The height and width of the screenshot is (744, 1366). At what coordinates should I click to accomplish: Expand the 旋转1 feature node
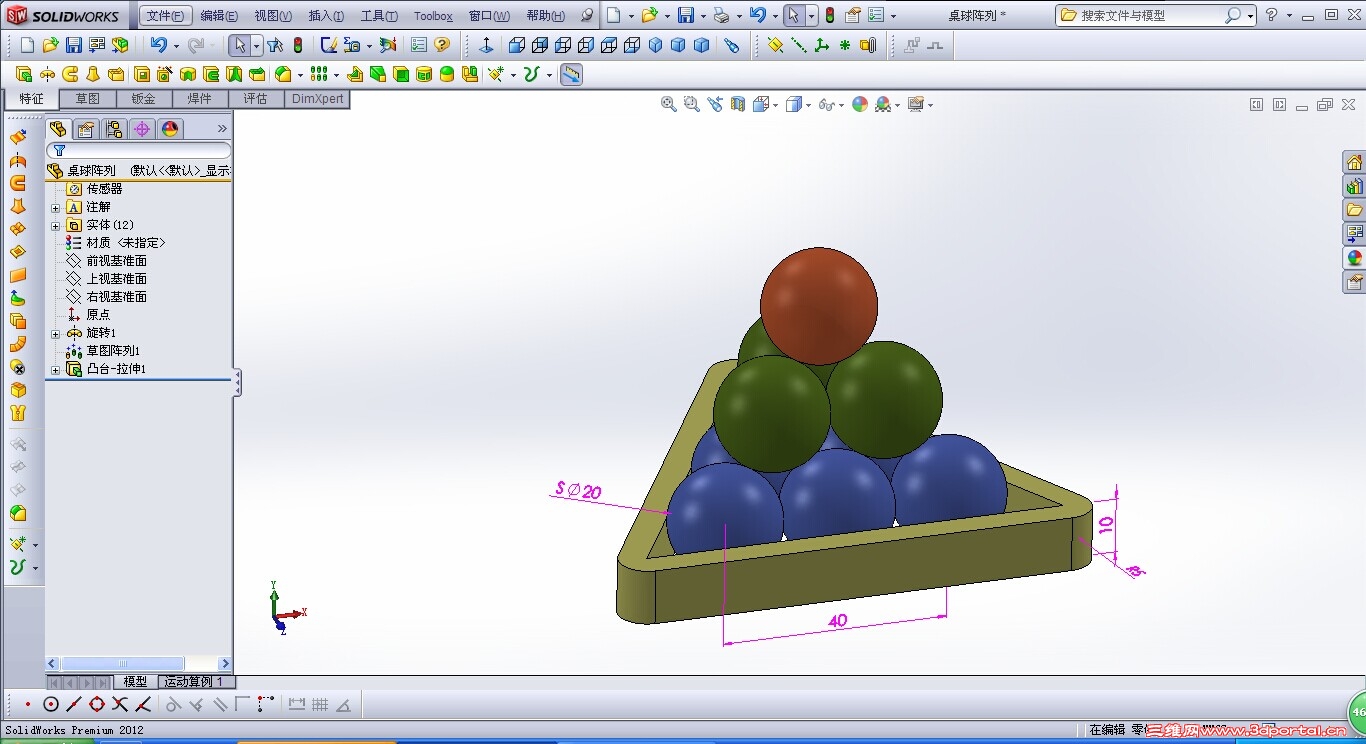coord(56,334)
